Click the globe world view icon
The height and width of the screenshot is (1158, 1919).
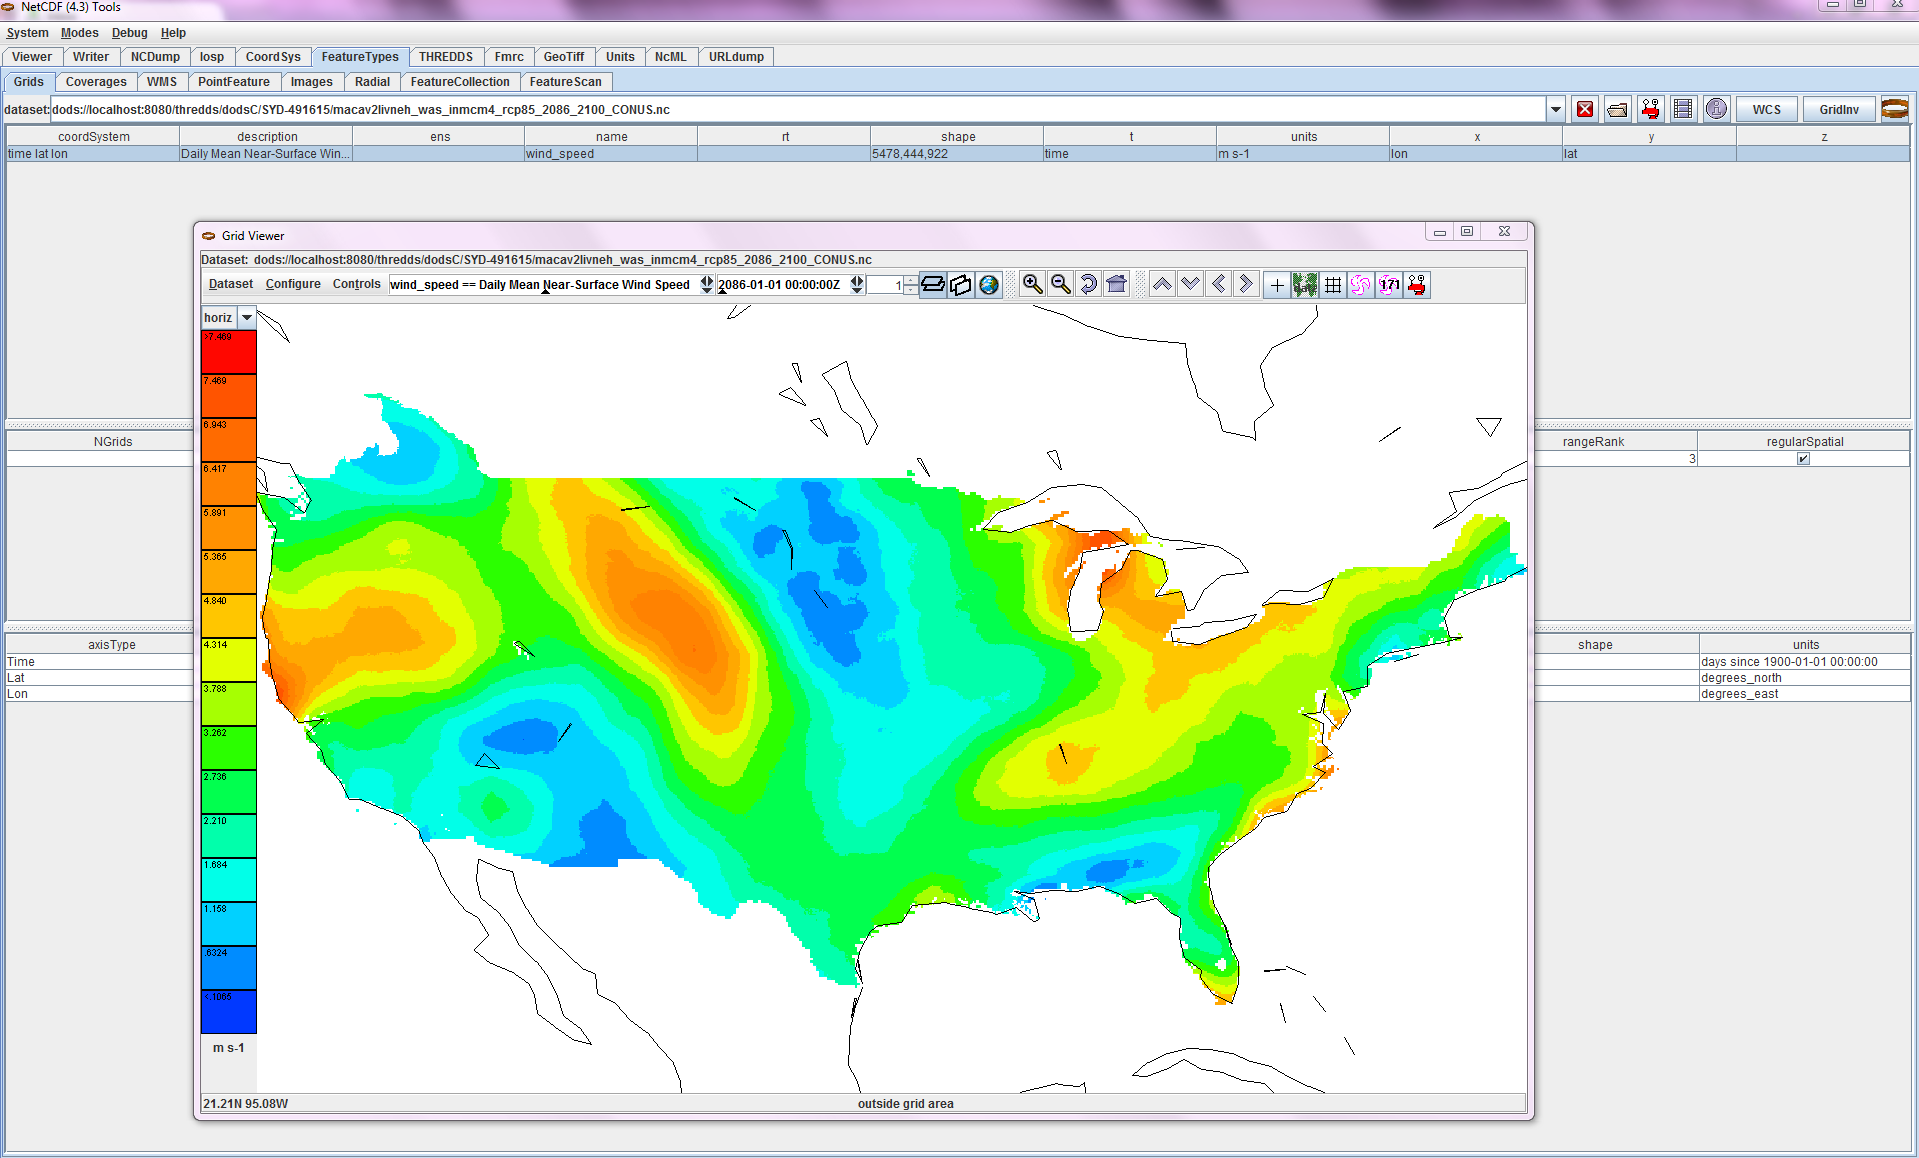(x=989, y=285)
